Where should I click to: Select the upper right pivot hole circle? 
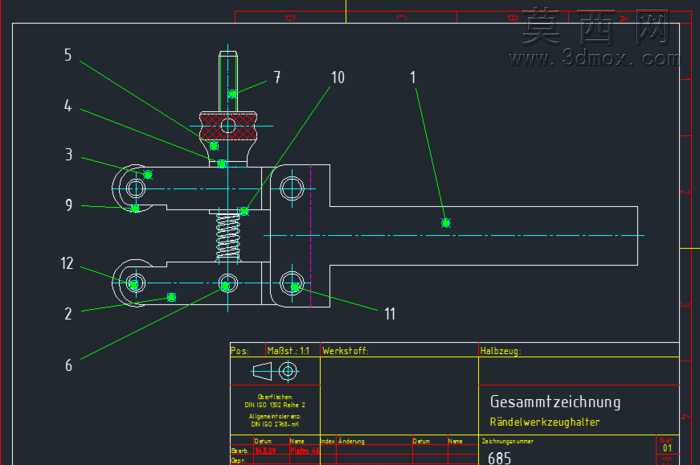pos(292,188)
